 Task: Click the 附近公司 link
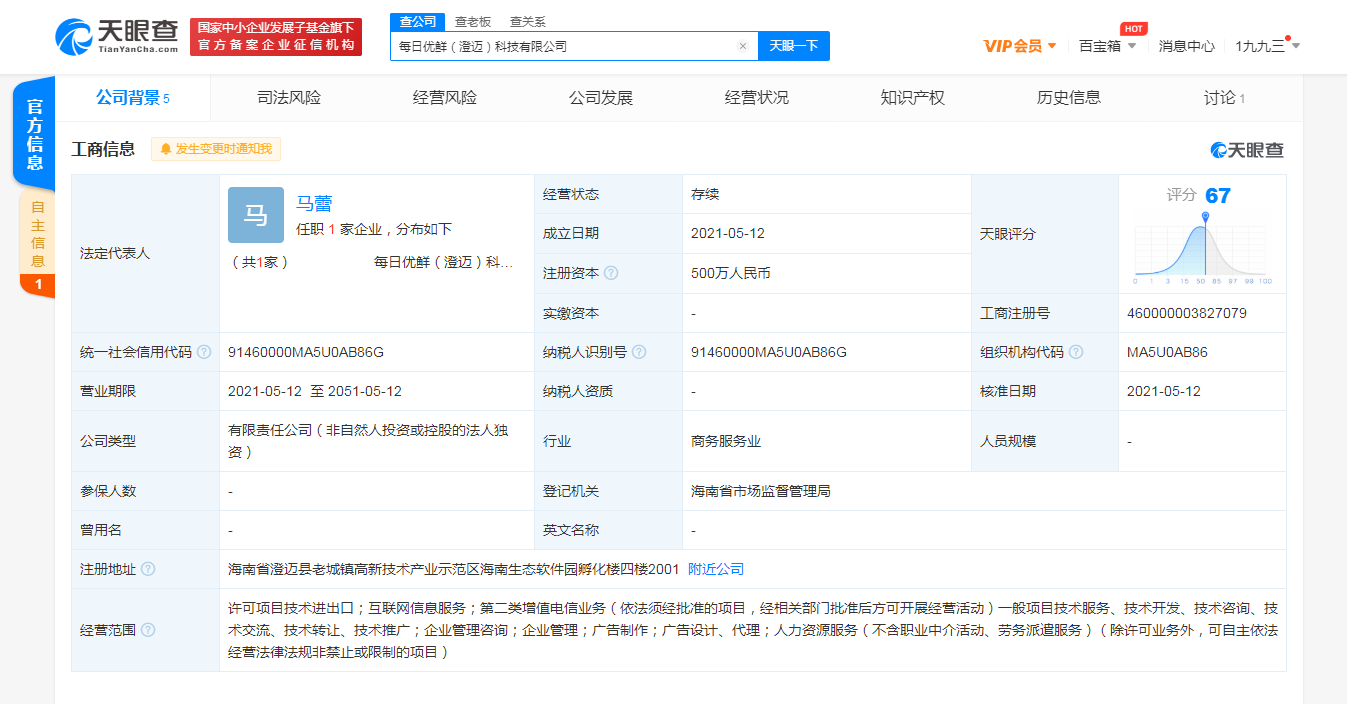[715, 569]
